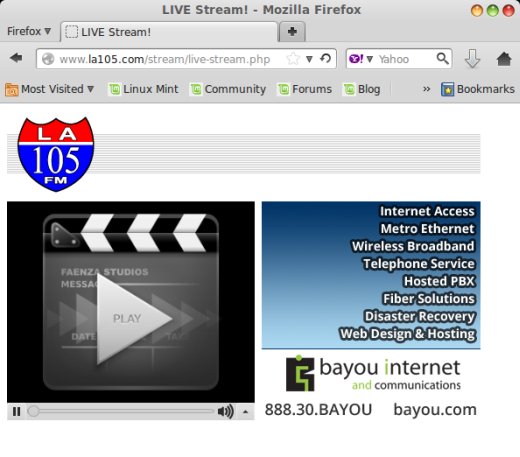Click the Hosted PBX ad text
Viewport: 520px width, 457px height.
[439, 281]
